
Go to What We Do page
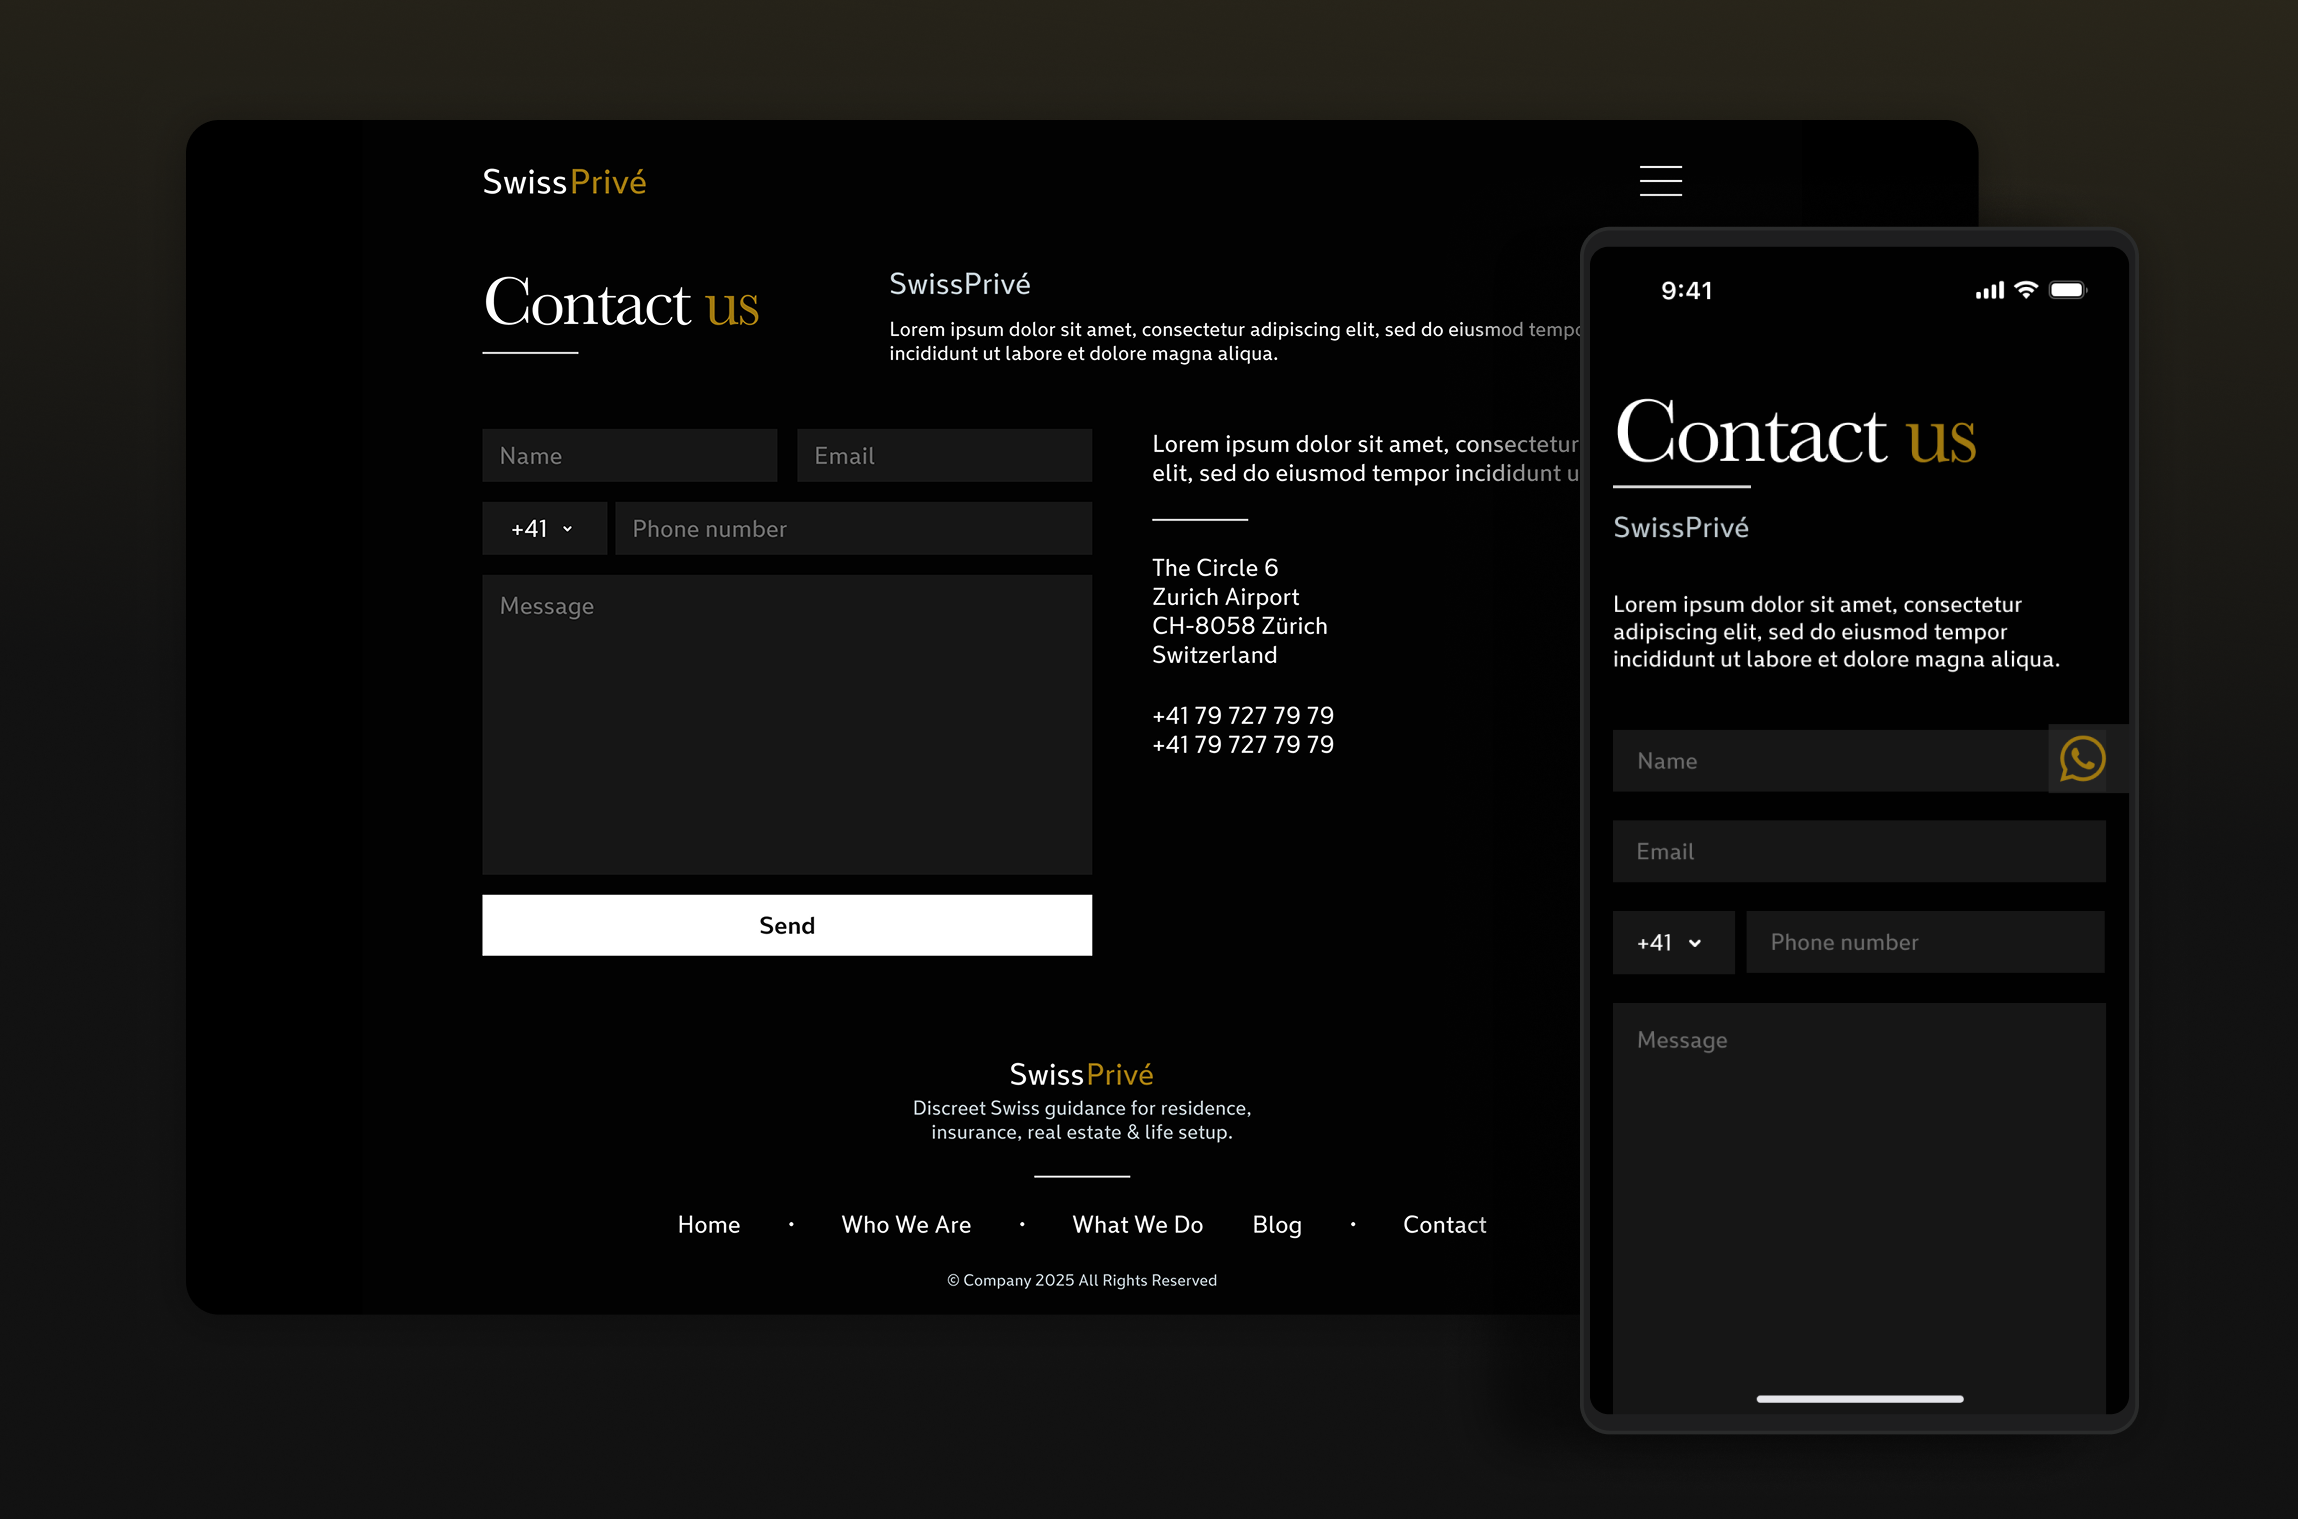point(1137,1225)
